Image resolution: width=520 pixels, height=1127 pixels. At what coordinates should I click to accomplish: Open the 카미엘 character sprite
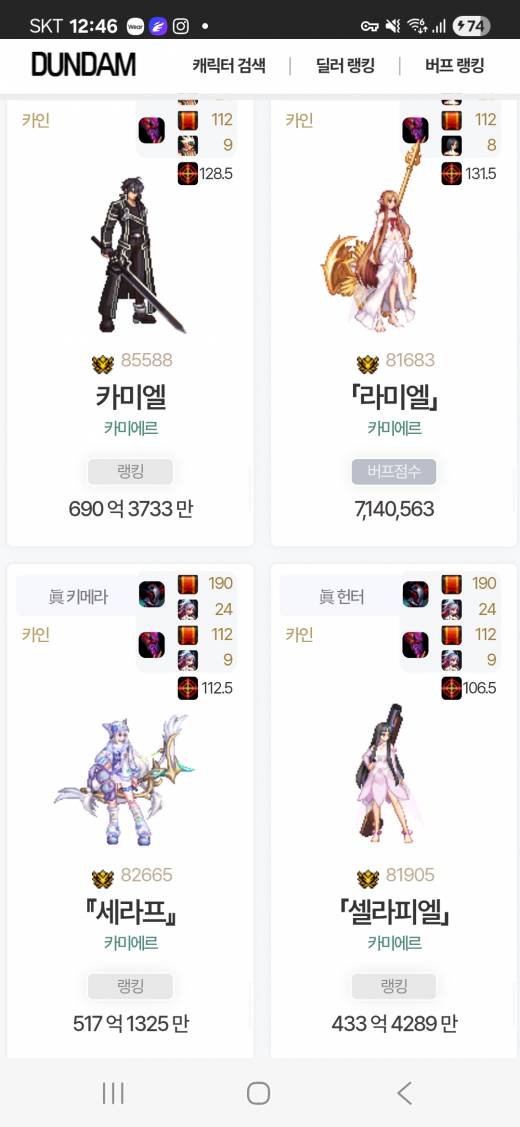[137, 255]
